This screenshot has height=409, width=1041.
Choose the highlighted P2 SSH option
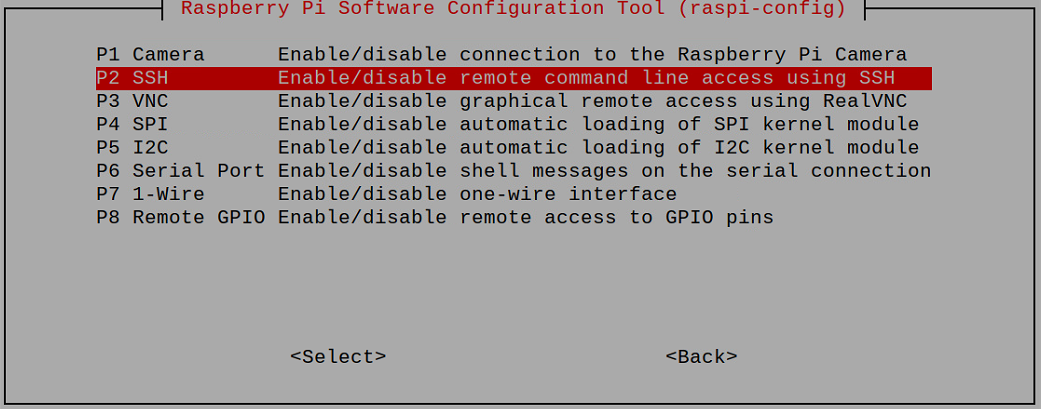(514, 78)
